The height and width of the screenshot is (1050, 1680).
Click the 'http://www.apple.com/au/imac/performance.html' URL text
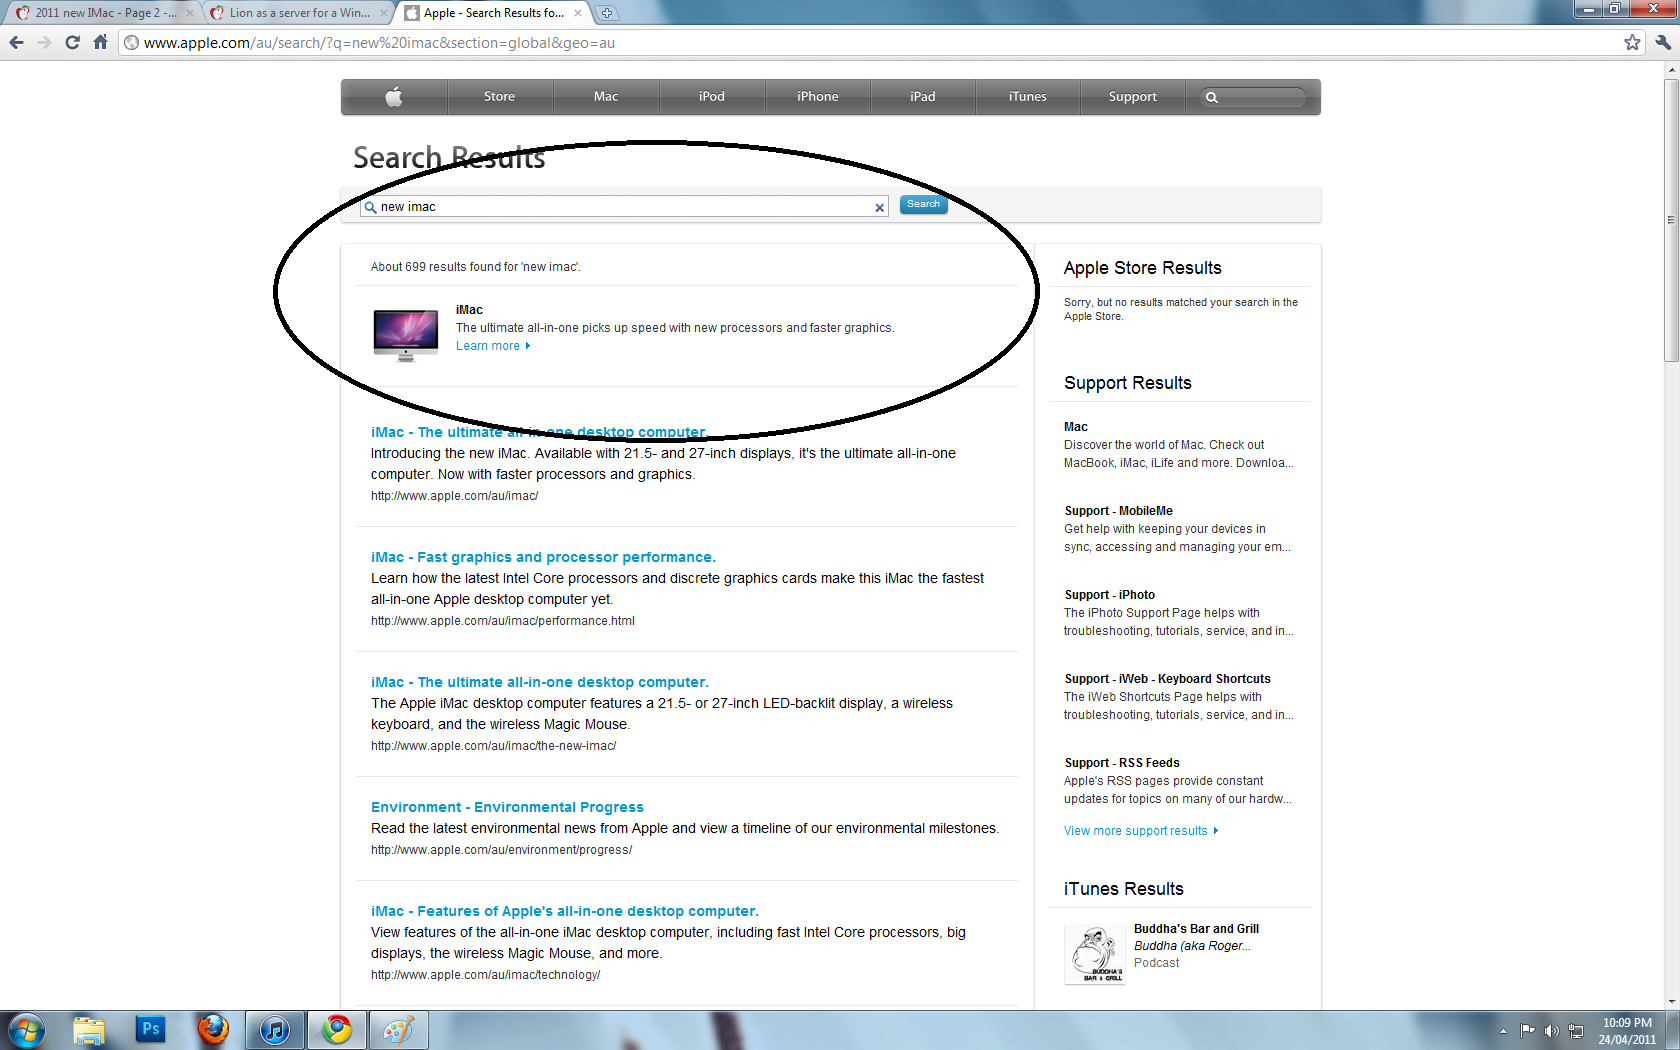pyautogui.click(x=503, y=621)
